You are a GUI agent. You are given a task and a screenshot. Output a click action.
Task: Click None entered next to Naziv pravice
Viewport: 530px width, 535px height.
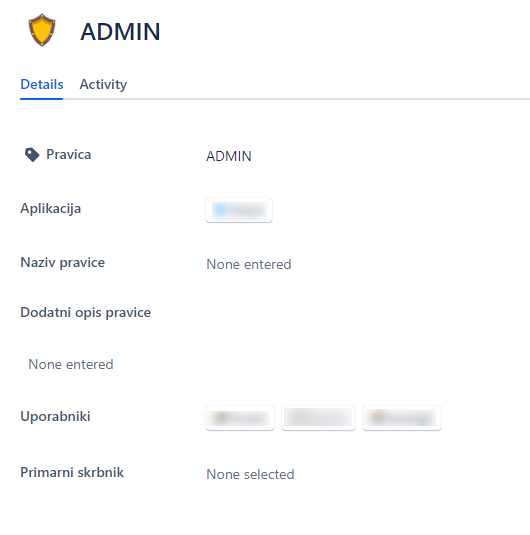click(249, 264)
